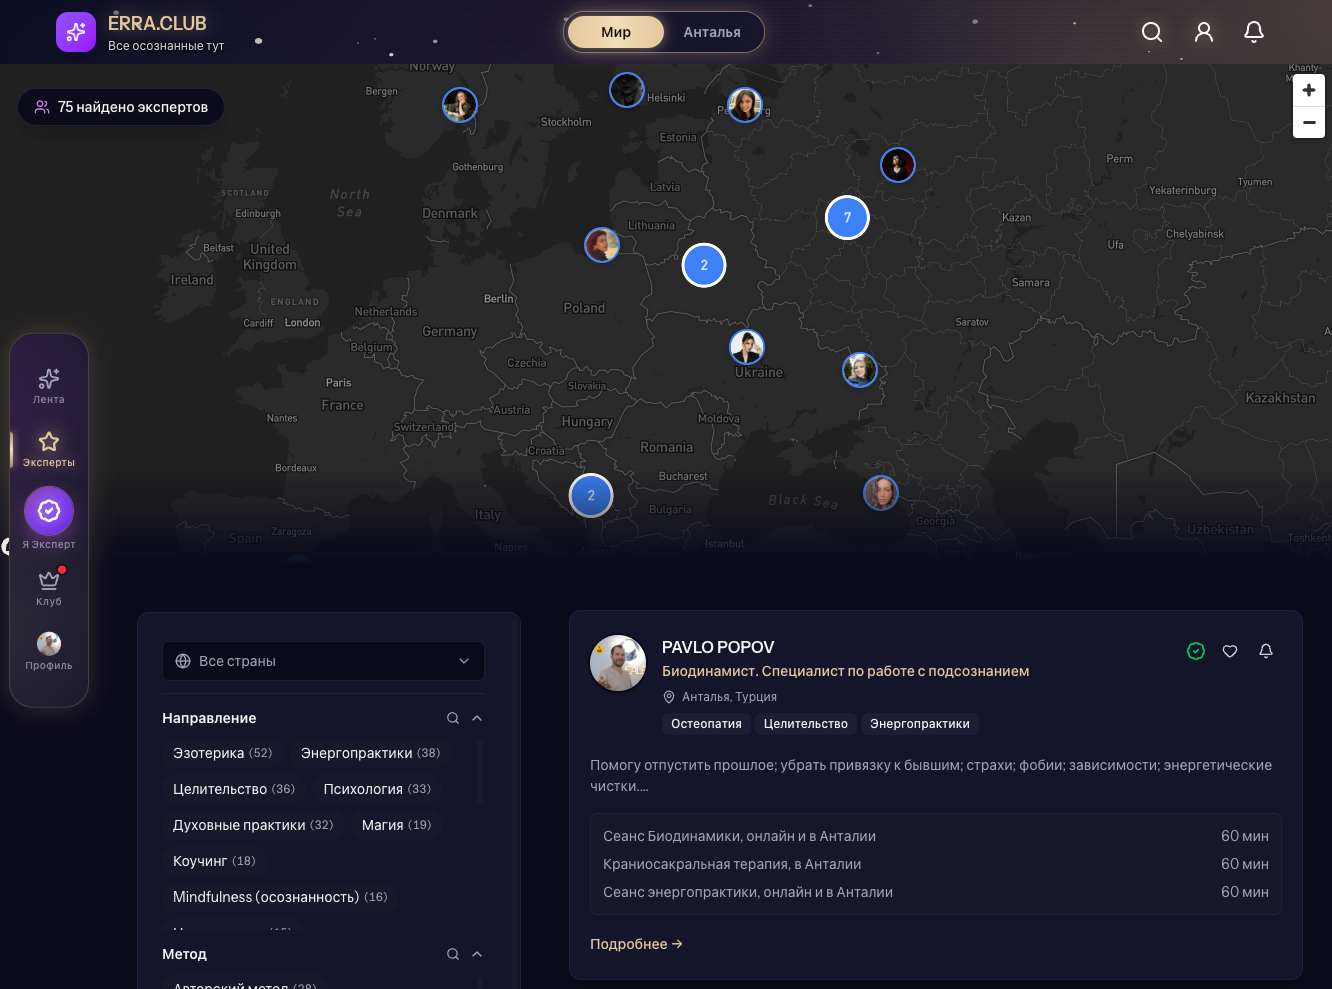The height and width of the screenshot is (989, 1332).
Task: Search within the Метод filter section
Action: click(453, 954)
